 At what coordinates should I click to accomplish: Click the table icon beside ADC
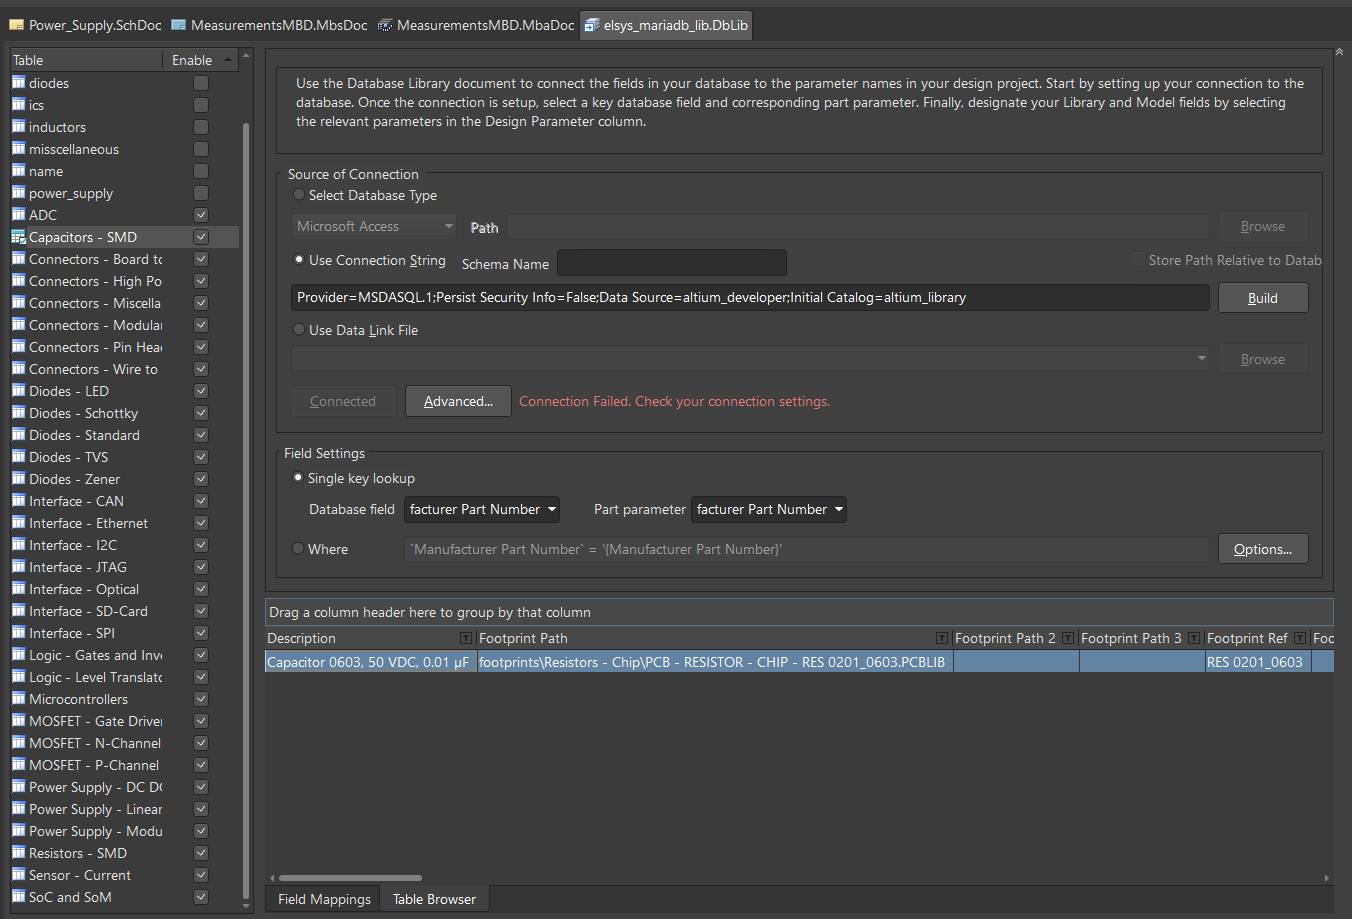point(18,215)
